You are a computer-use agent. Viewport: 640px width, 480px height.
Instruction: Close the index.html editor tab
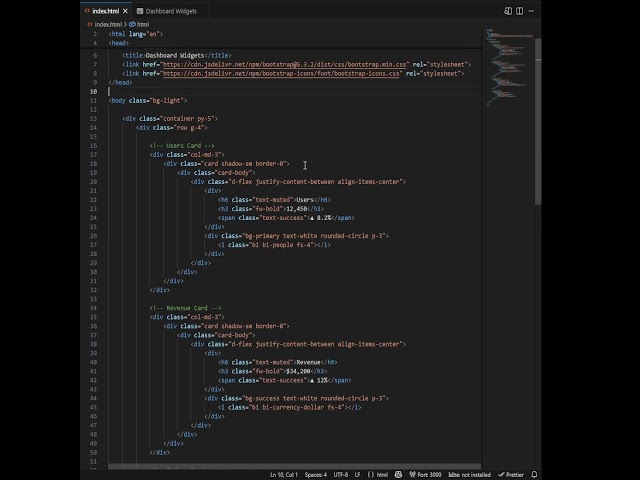(x=125, y=11)
